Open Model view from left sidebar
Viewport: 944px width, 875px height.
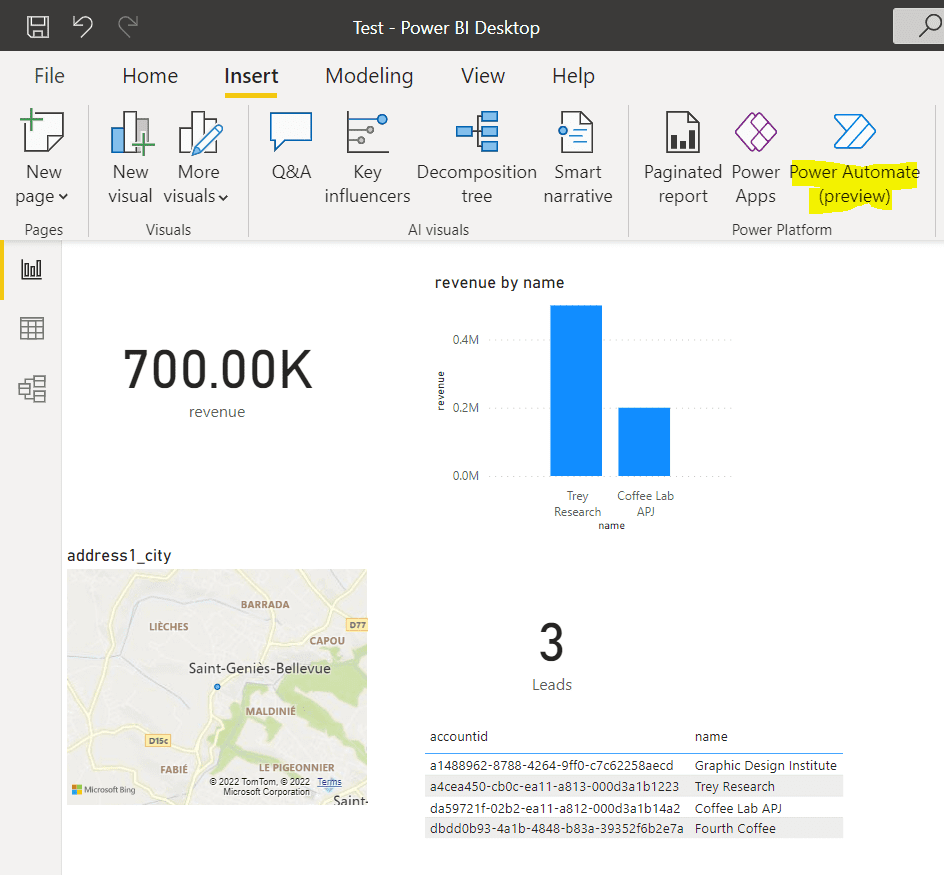point(31,388)
